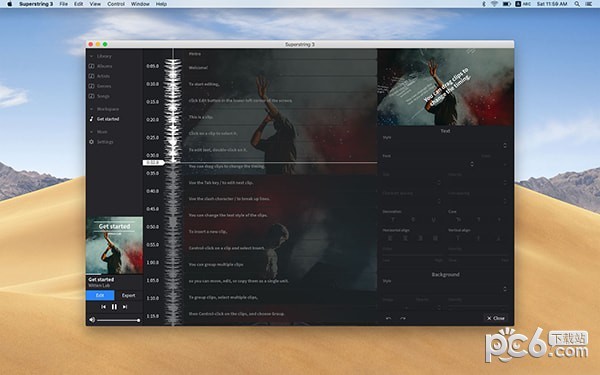Mute audio via speaker icon
Viewport: 600px width, 375px height.
pos(92,320)
